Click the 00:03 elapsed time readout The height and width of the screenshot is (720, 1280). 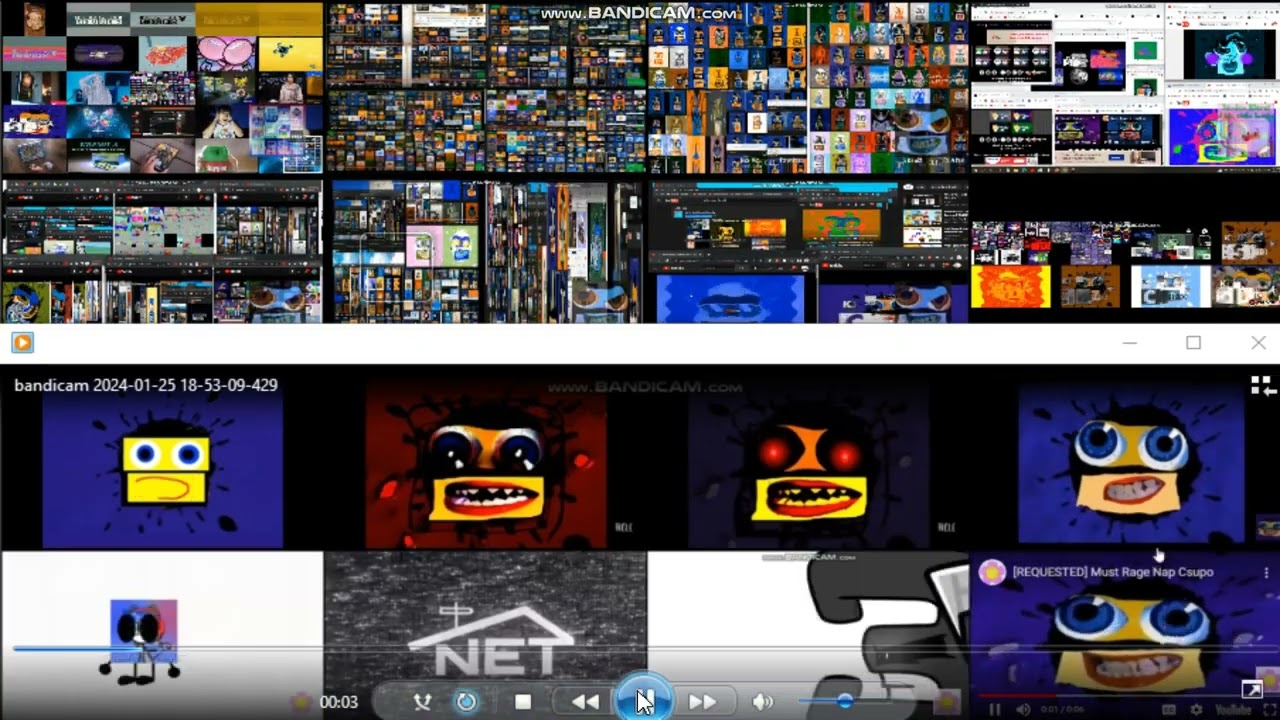coord(339,702)
